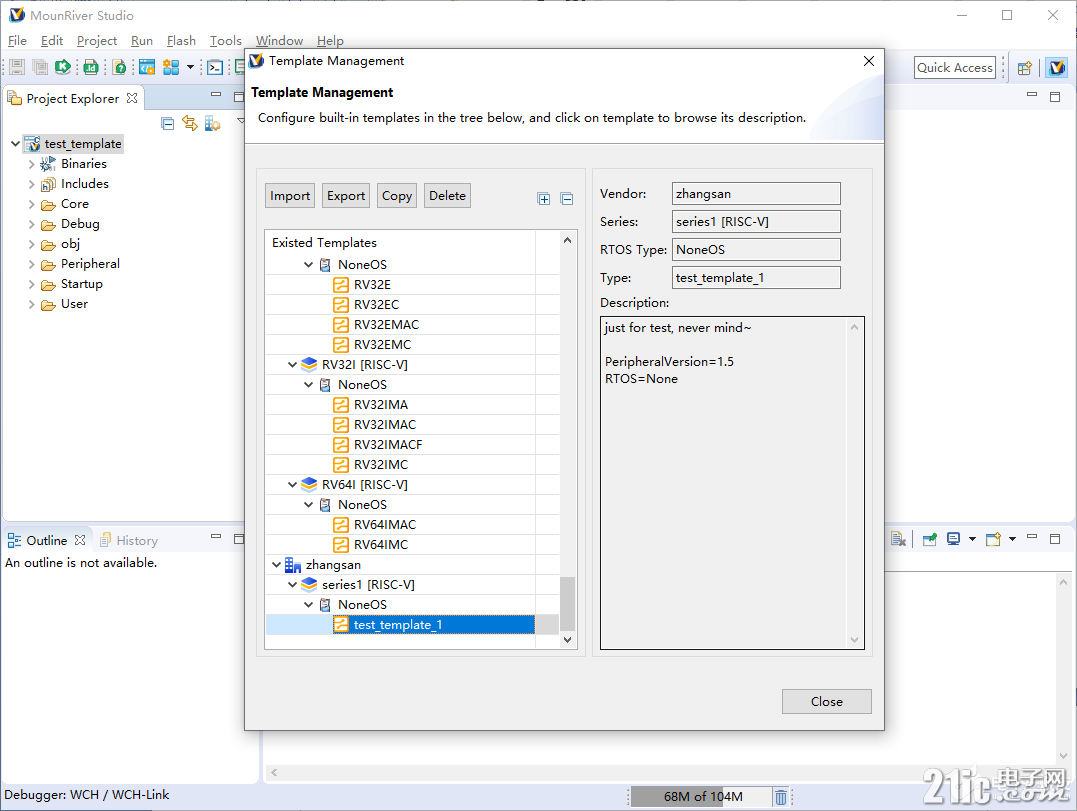Click the green K arrow toolbar icon
The image size is (1077, 811).
pos(63,67)
